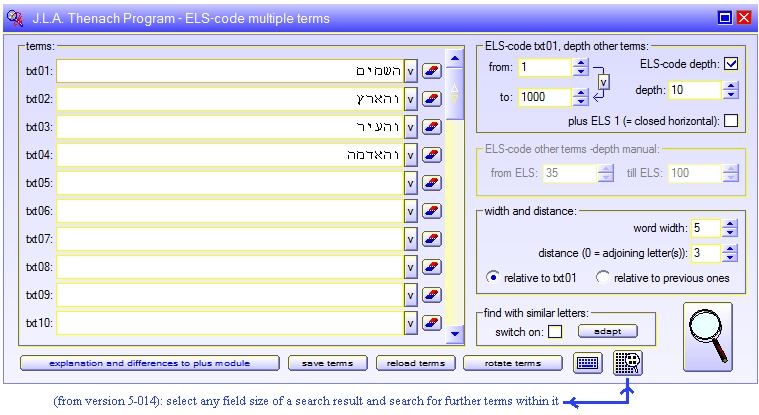This screenshot has width=759, height=415.
Task: Click the rotate terms button
Action: 513,363
